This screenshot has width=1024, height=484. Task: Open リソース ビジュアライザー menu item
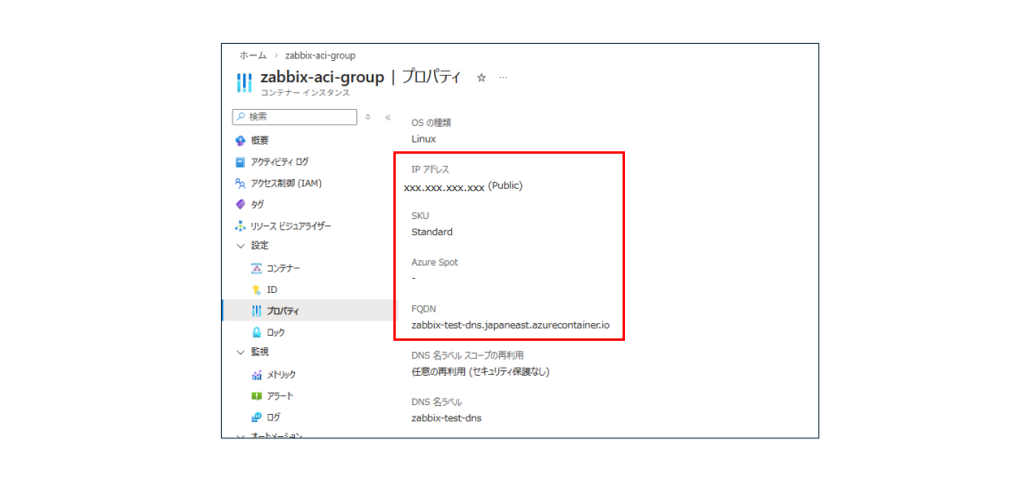point(291,226)
